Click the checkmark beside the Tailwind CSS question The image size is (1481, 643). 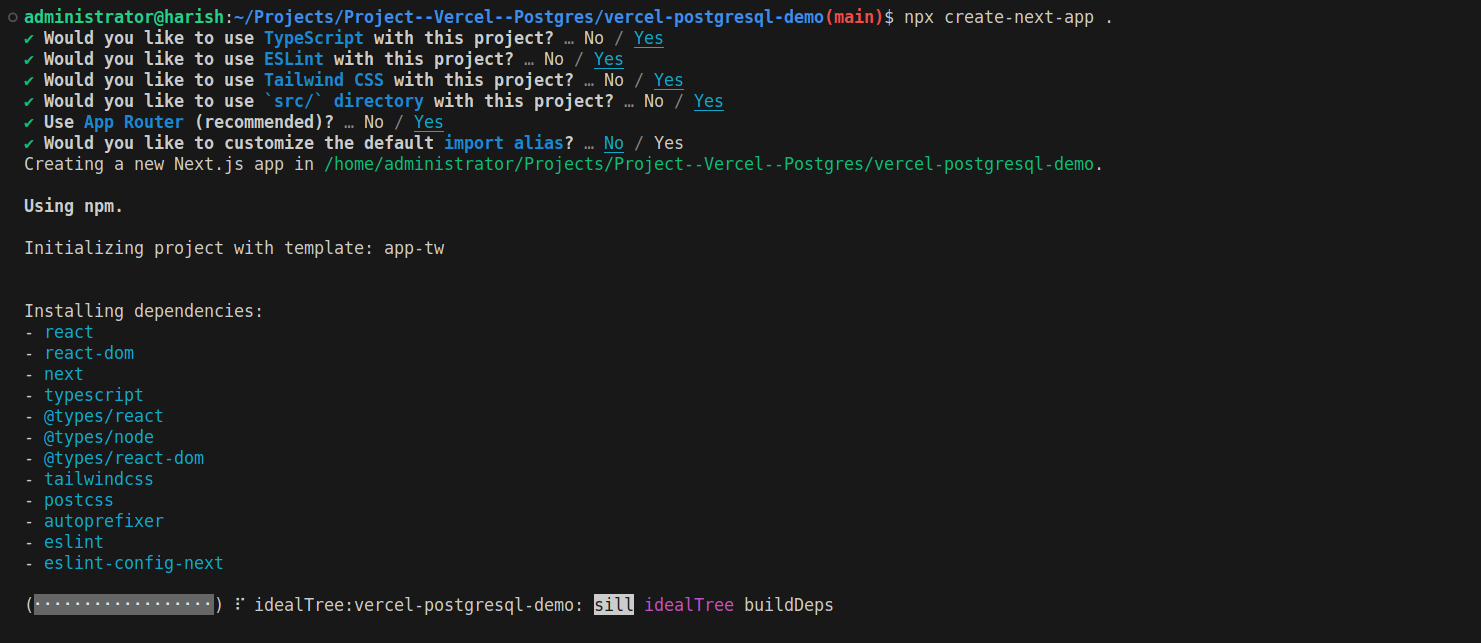(x=29, y=80)
